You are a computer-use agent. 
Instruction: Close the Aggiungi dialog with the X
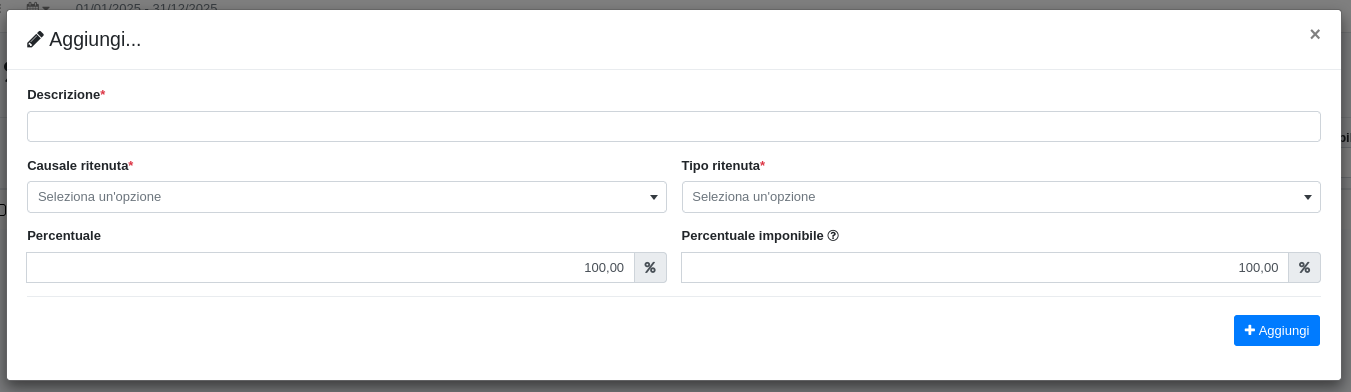[1315, 35]
